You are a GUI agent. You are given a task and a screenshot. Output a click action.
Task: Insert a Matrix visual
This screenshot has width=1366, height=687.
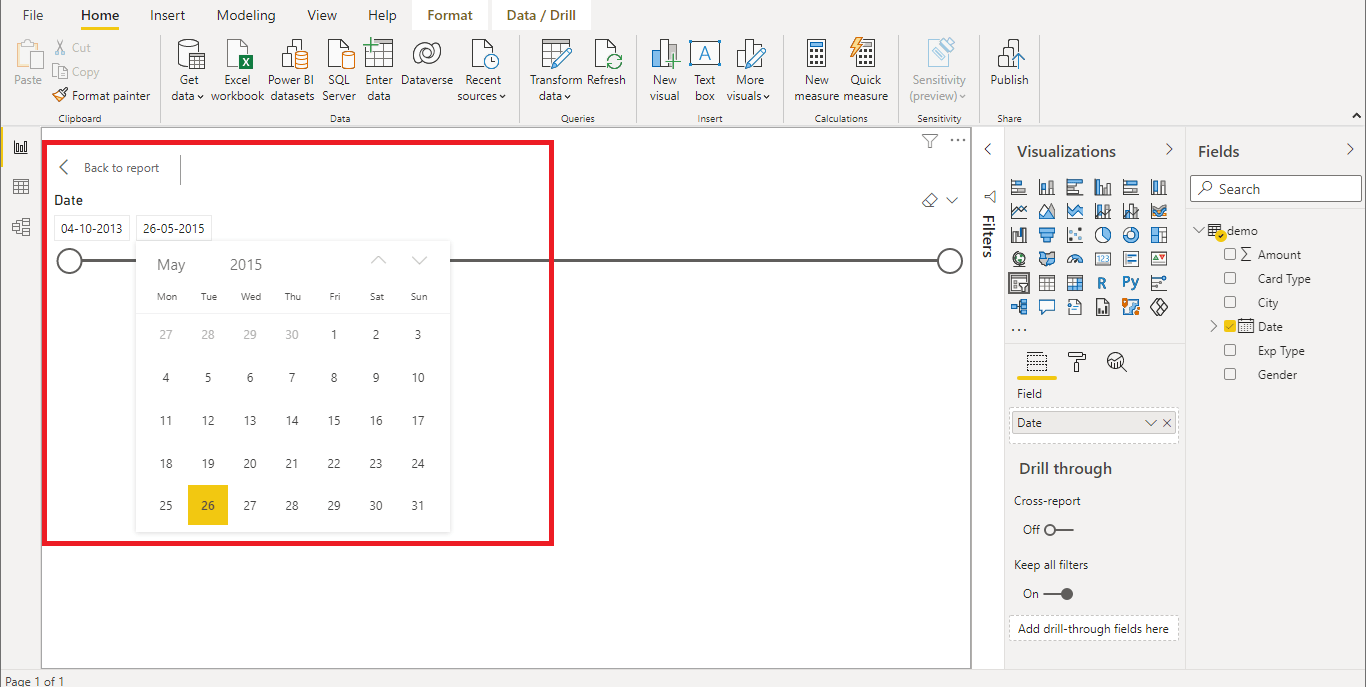pos(1074,283)
